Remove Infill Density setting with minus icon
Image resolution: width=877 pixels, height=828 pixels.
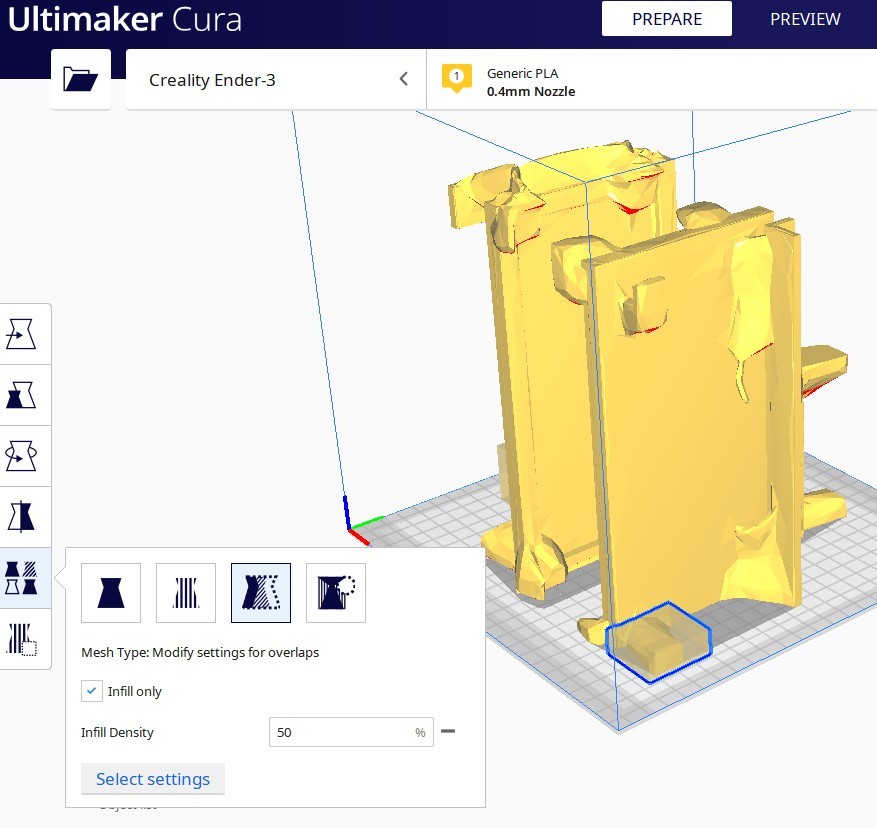(448, 731)
